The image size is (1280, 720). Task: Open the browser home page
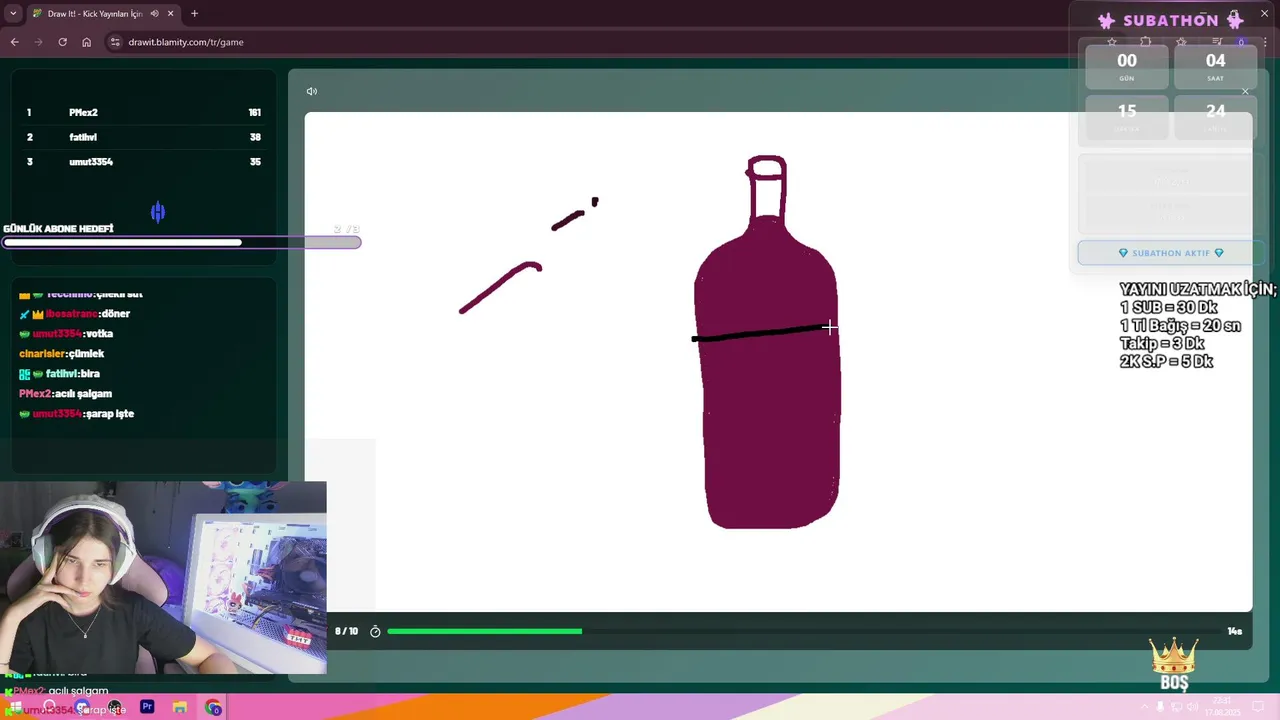coord(86,42)
